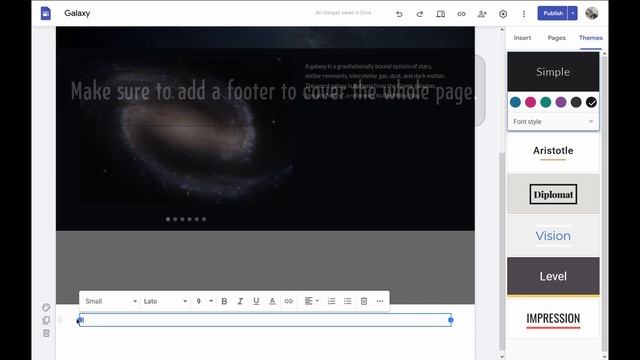This screenshot has height=360, width=640.
Task: Apply italic formatting
Action: pyautogui.click(x=240, y=301)
